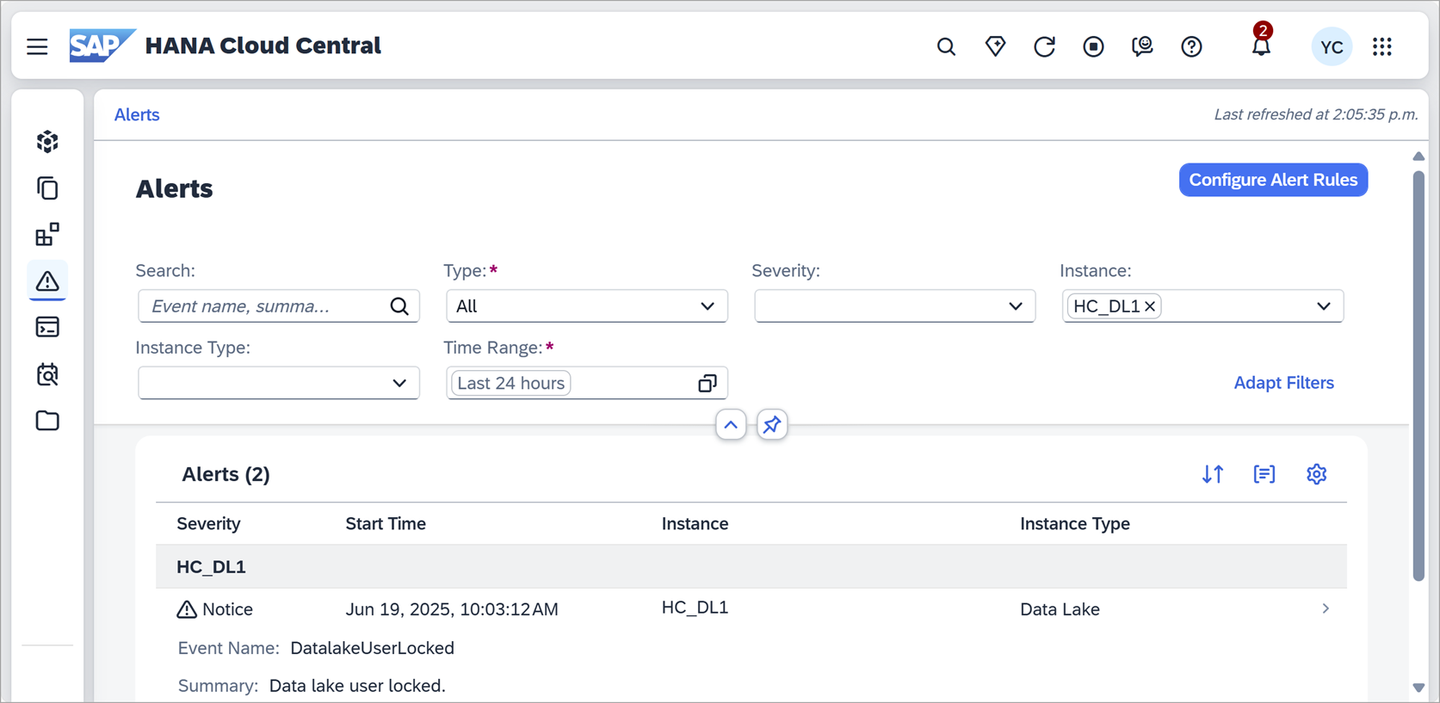Collapse the filter header area

tap(731, 425)
